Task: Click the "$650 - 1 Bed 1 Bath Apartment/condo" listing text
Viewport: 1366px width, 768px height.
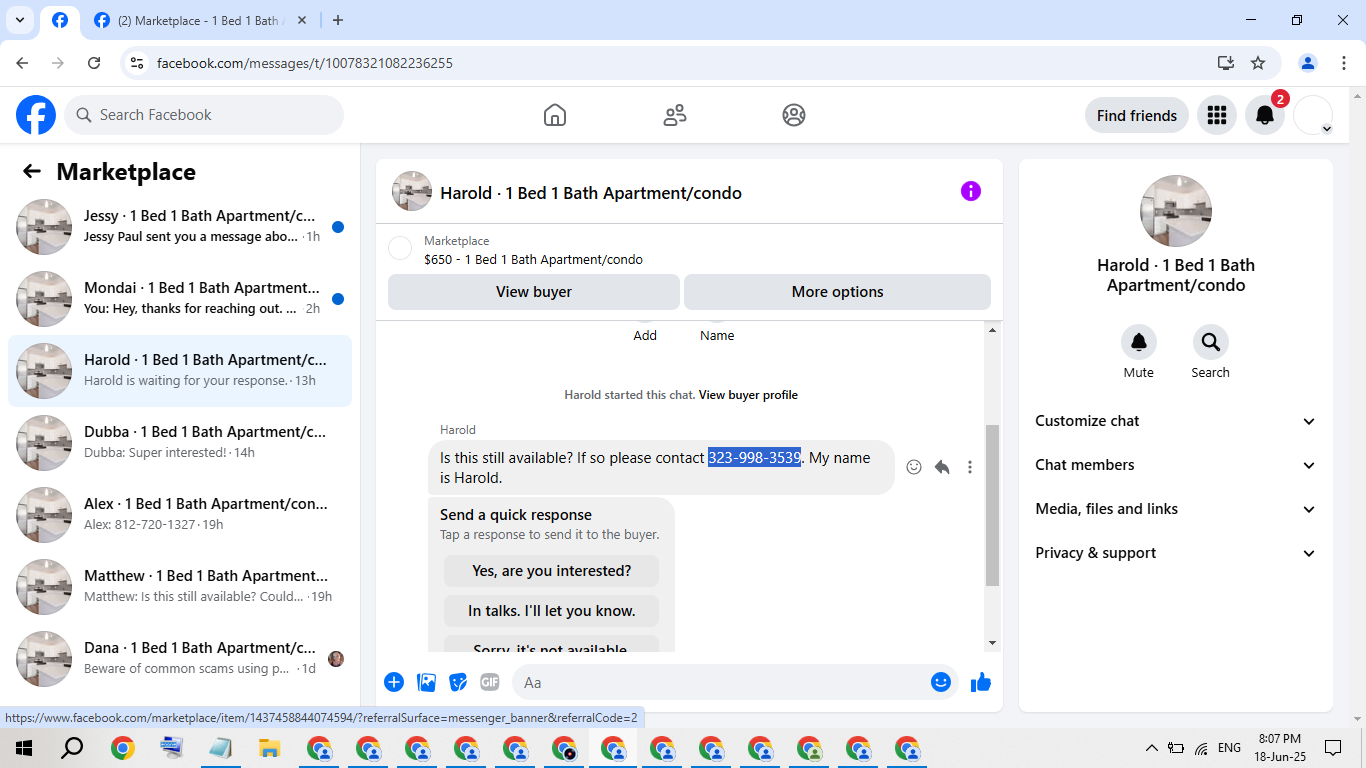Action: point(533,260)
